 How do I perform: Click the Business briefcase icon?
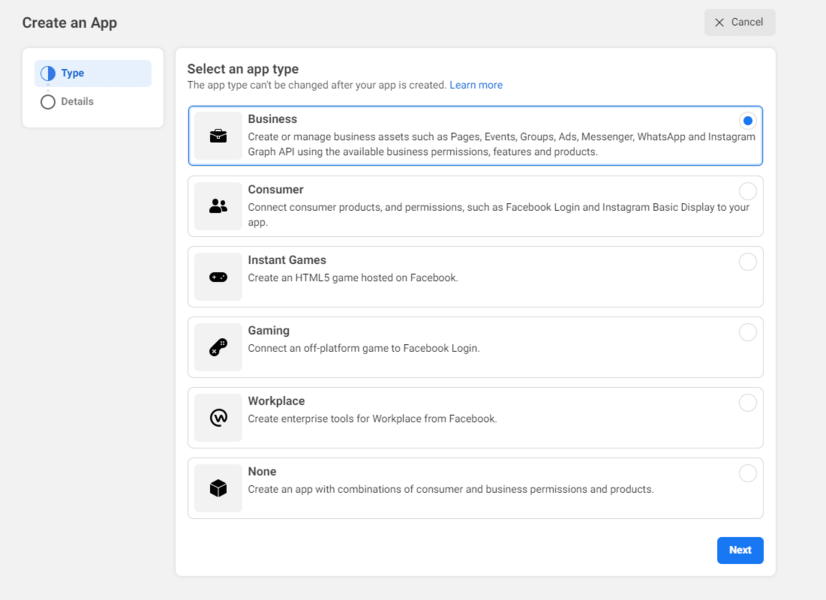218,136
